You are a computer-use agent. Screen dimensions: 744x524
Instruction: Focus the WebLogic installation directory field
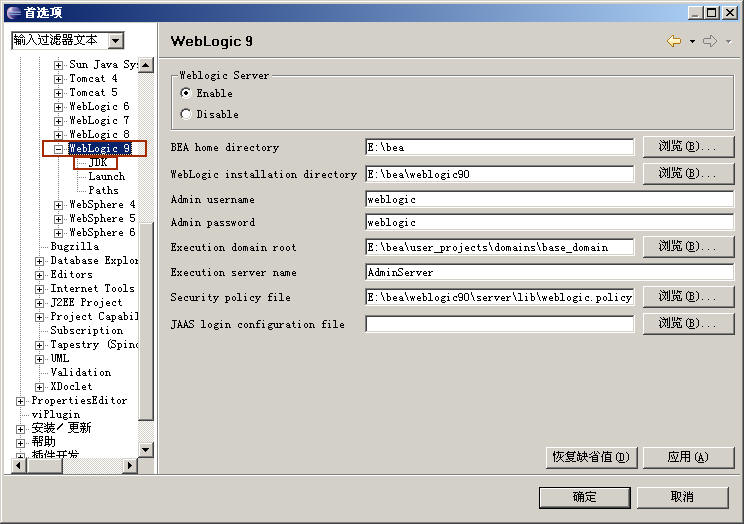500,174
